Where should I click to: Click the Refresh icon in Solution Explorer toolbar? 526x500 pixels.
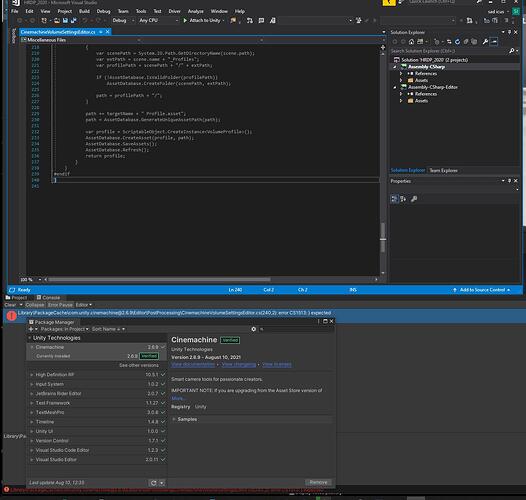coord(457,42)
